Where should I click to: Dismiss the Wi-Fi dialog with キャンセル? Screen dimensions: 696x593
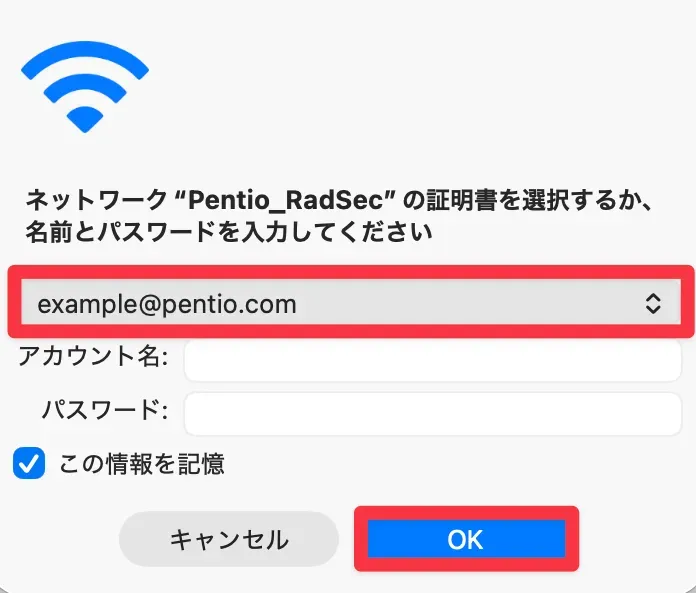229,540
